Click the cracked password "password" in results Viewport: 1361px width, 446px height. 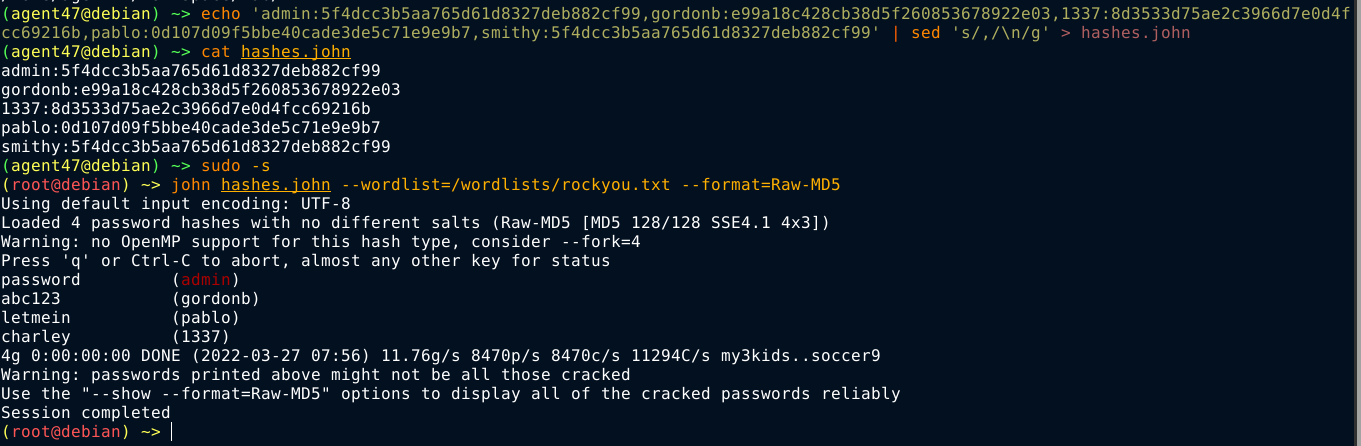coord(40,280)
